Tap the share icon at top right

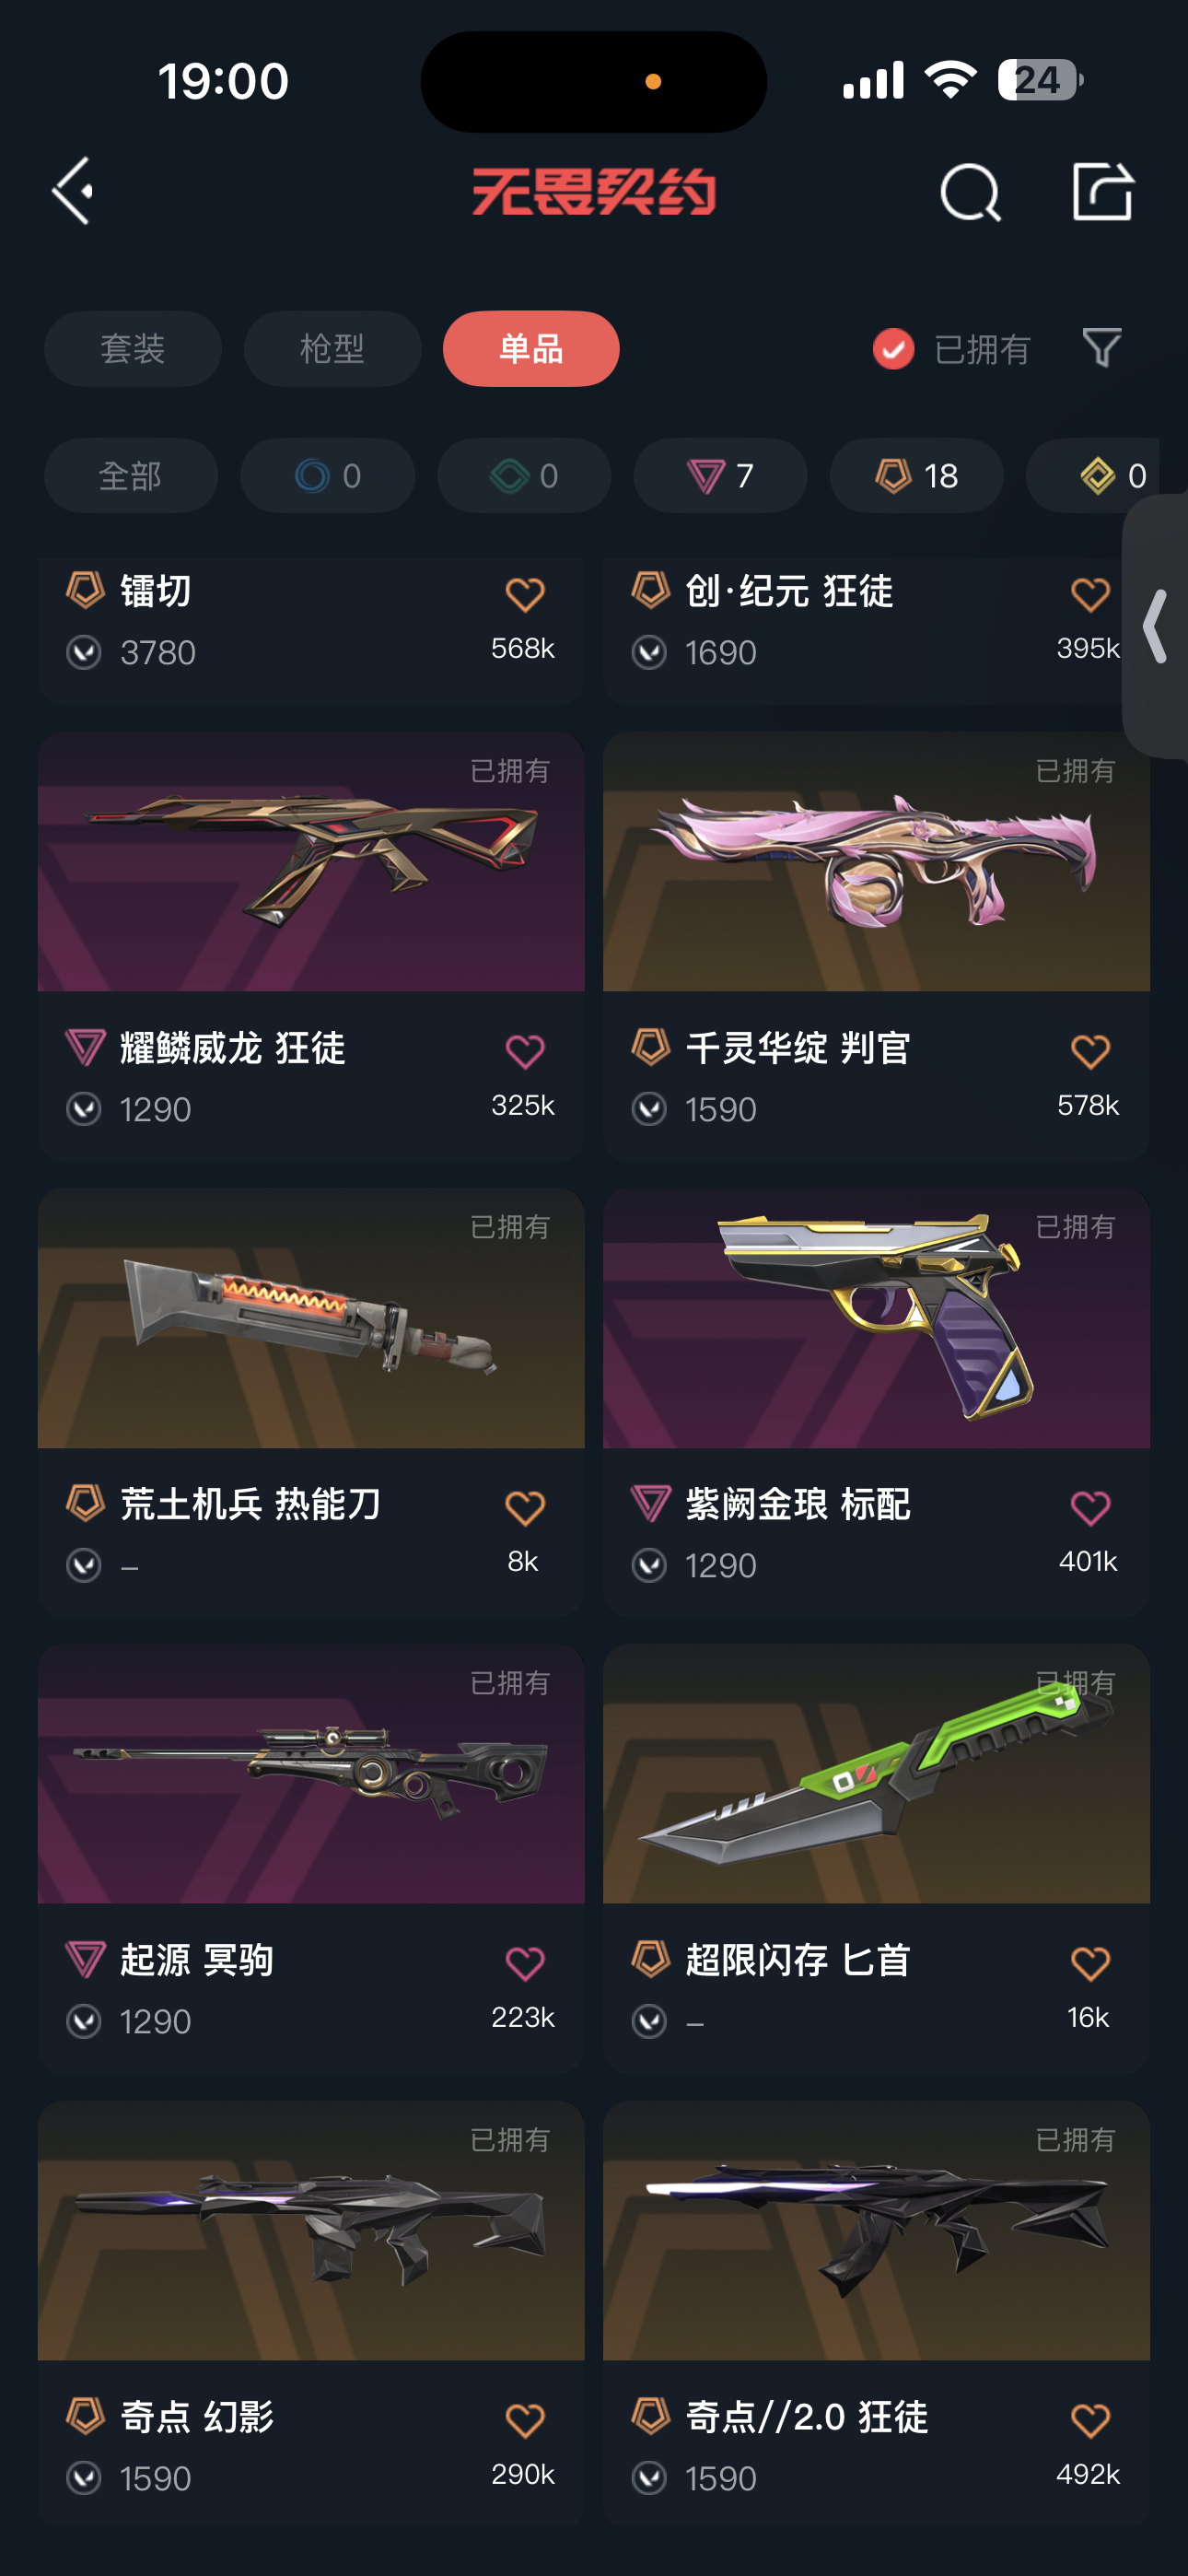(1102, 190)
